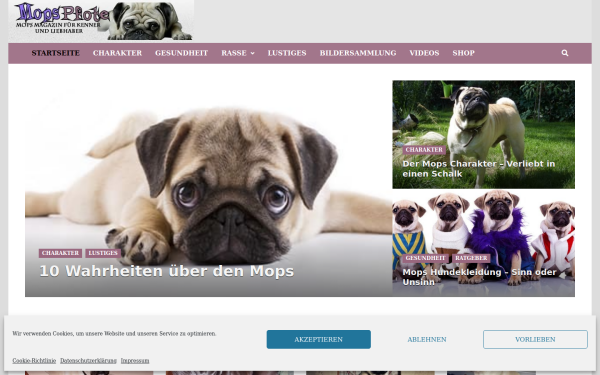Open the SHOP menu item

point(463,53)
